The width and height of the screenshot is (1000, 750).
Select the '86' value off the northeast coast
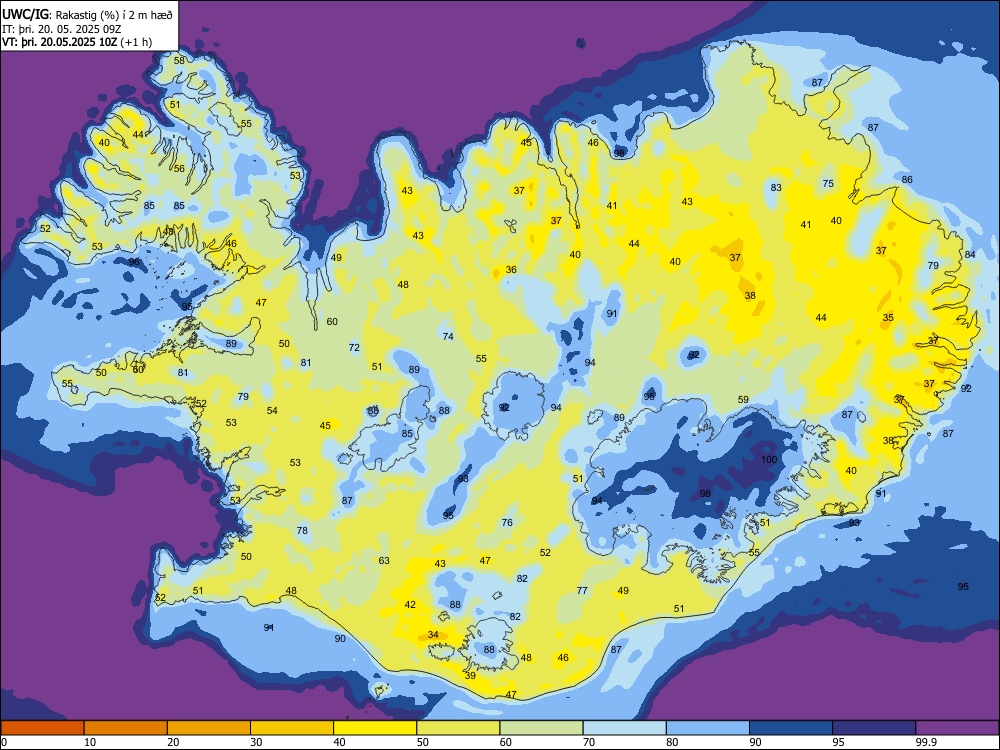[x=907, y=180]
